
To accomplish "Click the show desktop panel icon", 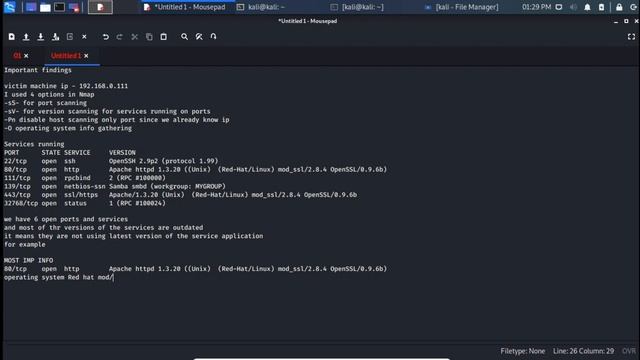I will [x=31, y=7].
